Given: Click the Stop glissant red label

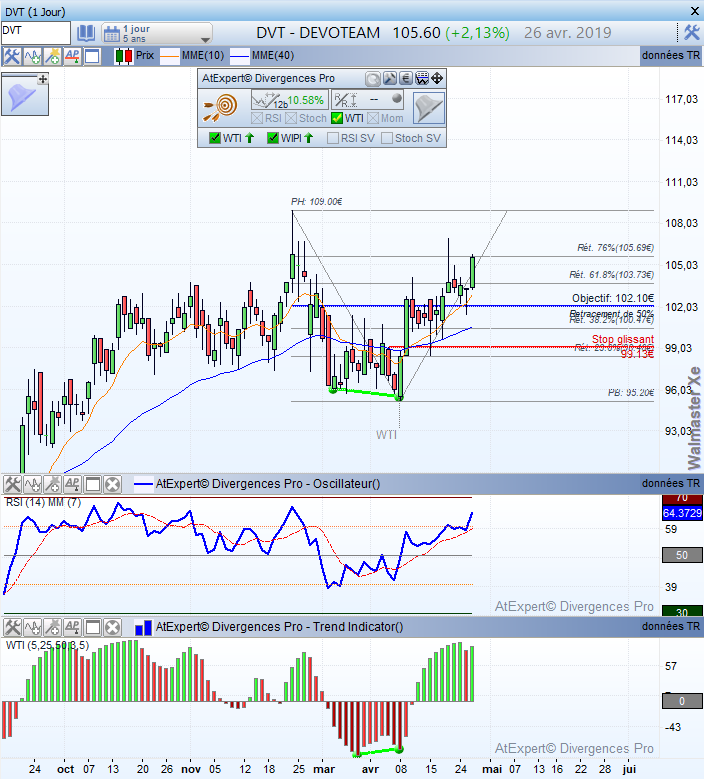Looking at the screenshot, I should (623, 339).
